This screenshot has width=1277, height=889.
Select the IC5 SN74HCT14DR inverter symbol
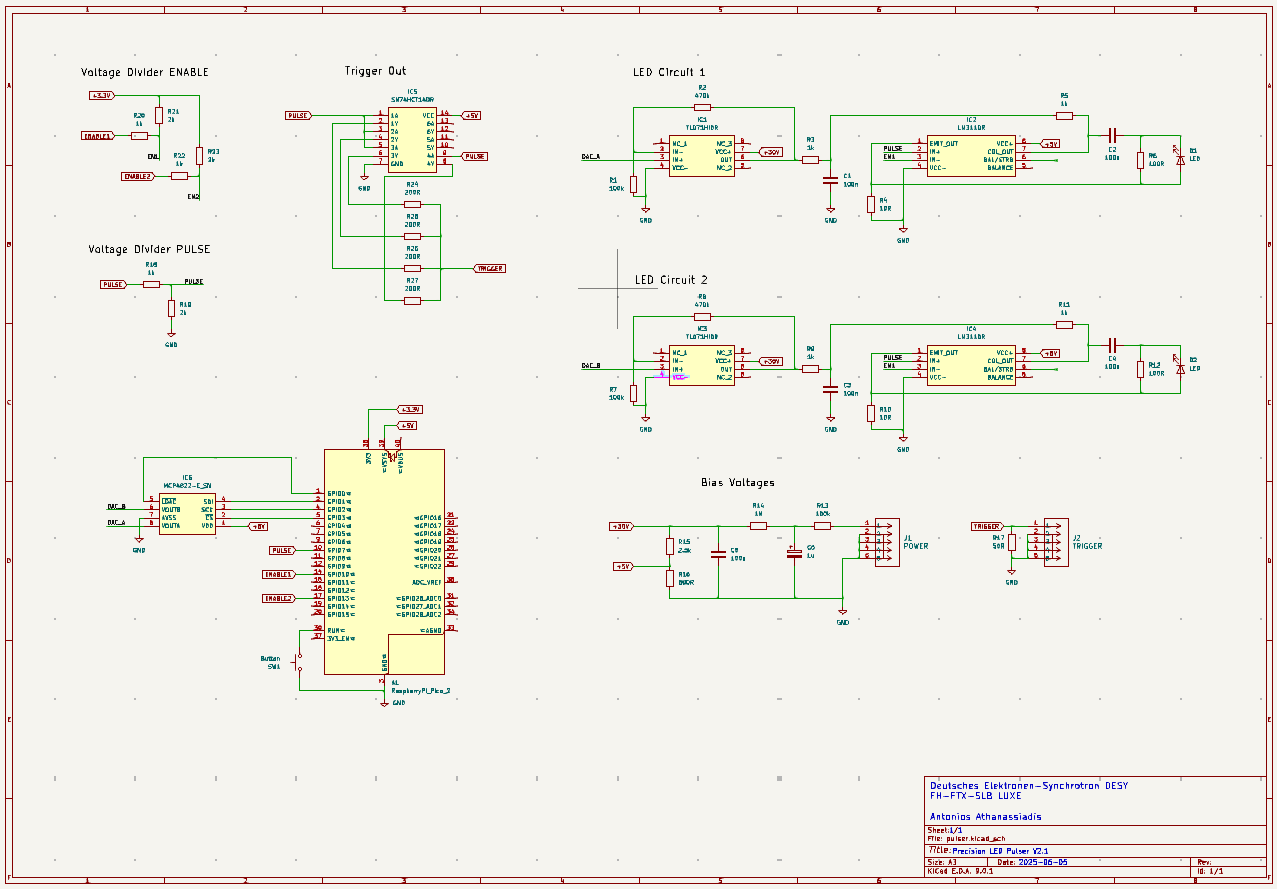click(x=412, y=139)
